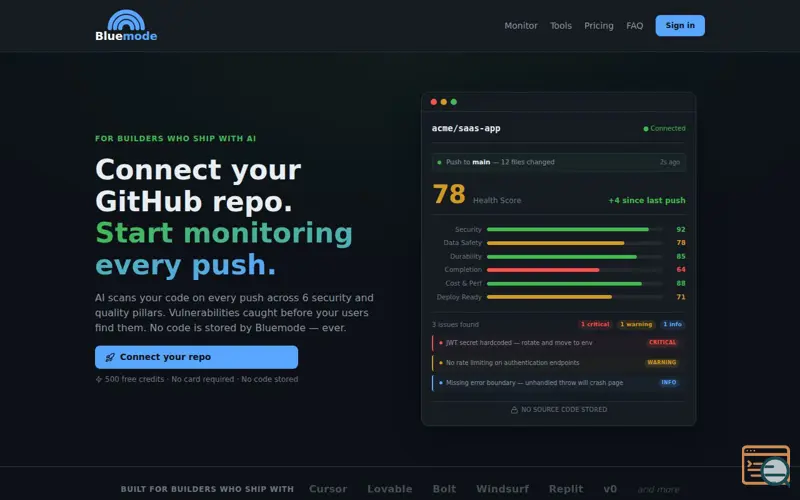Click the Cursor brand name

328,489
